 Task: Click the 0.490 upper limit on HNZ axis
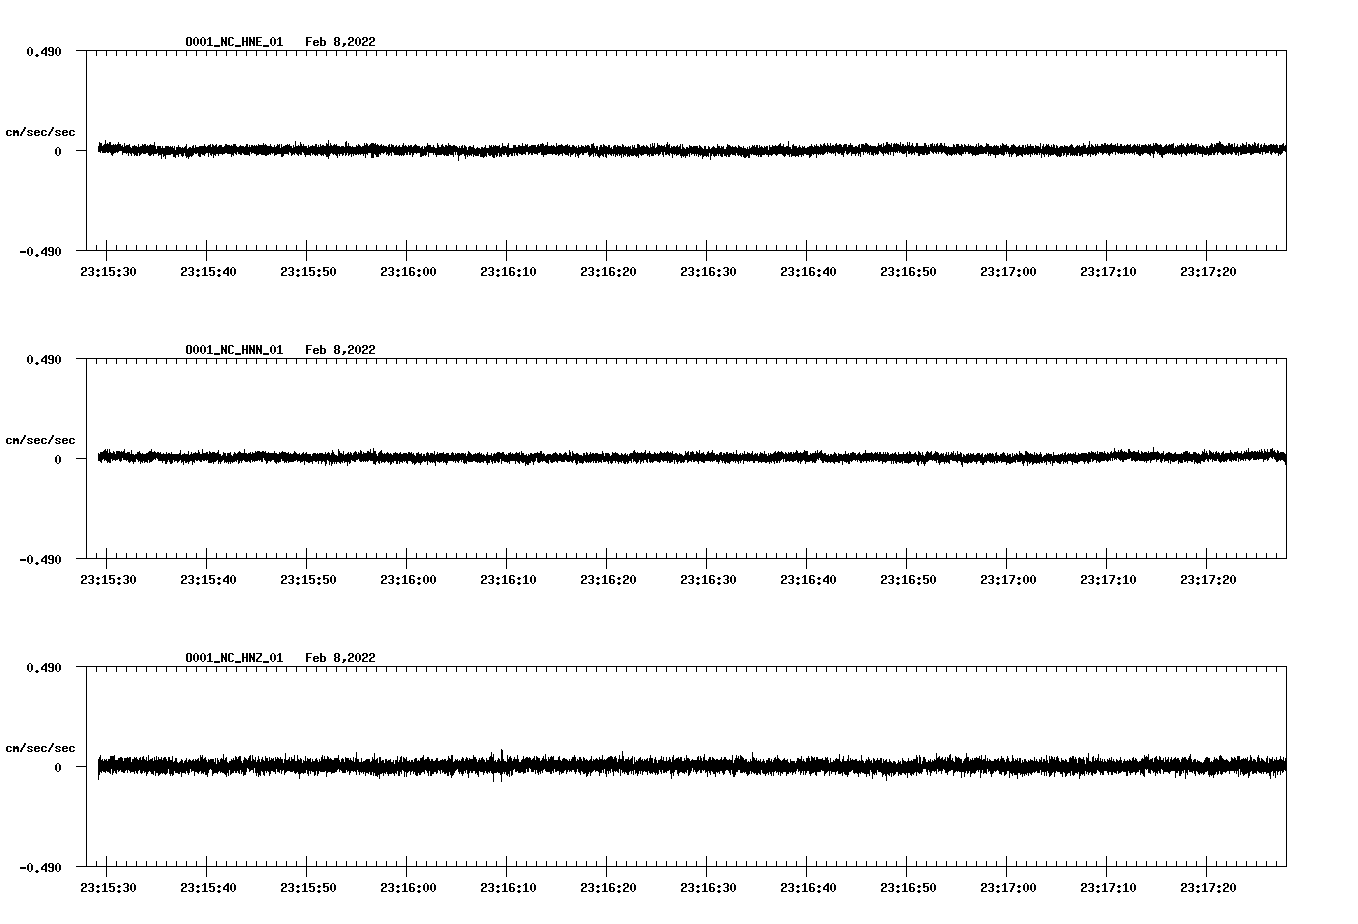(43, 667)
